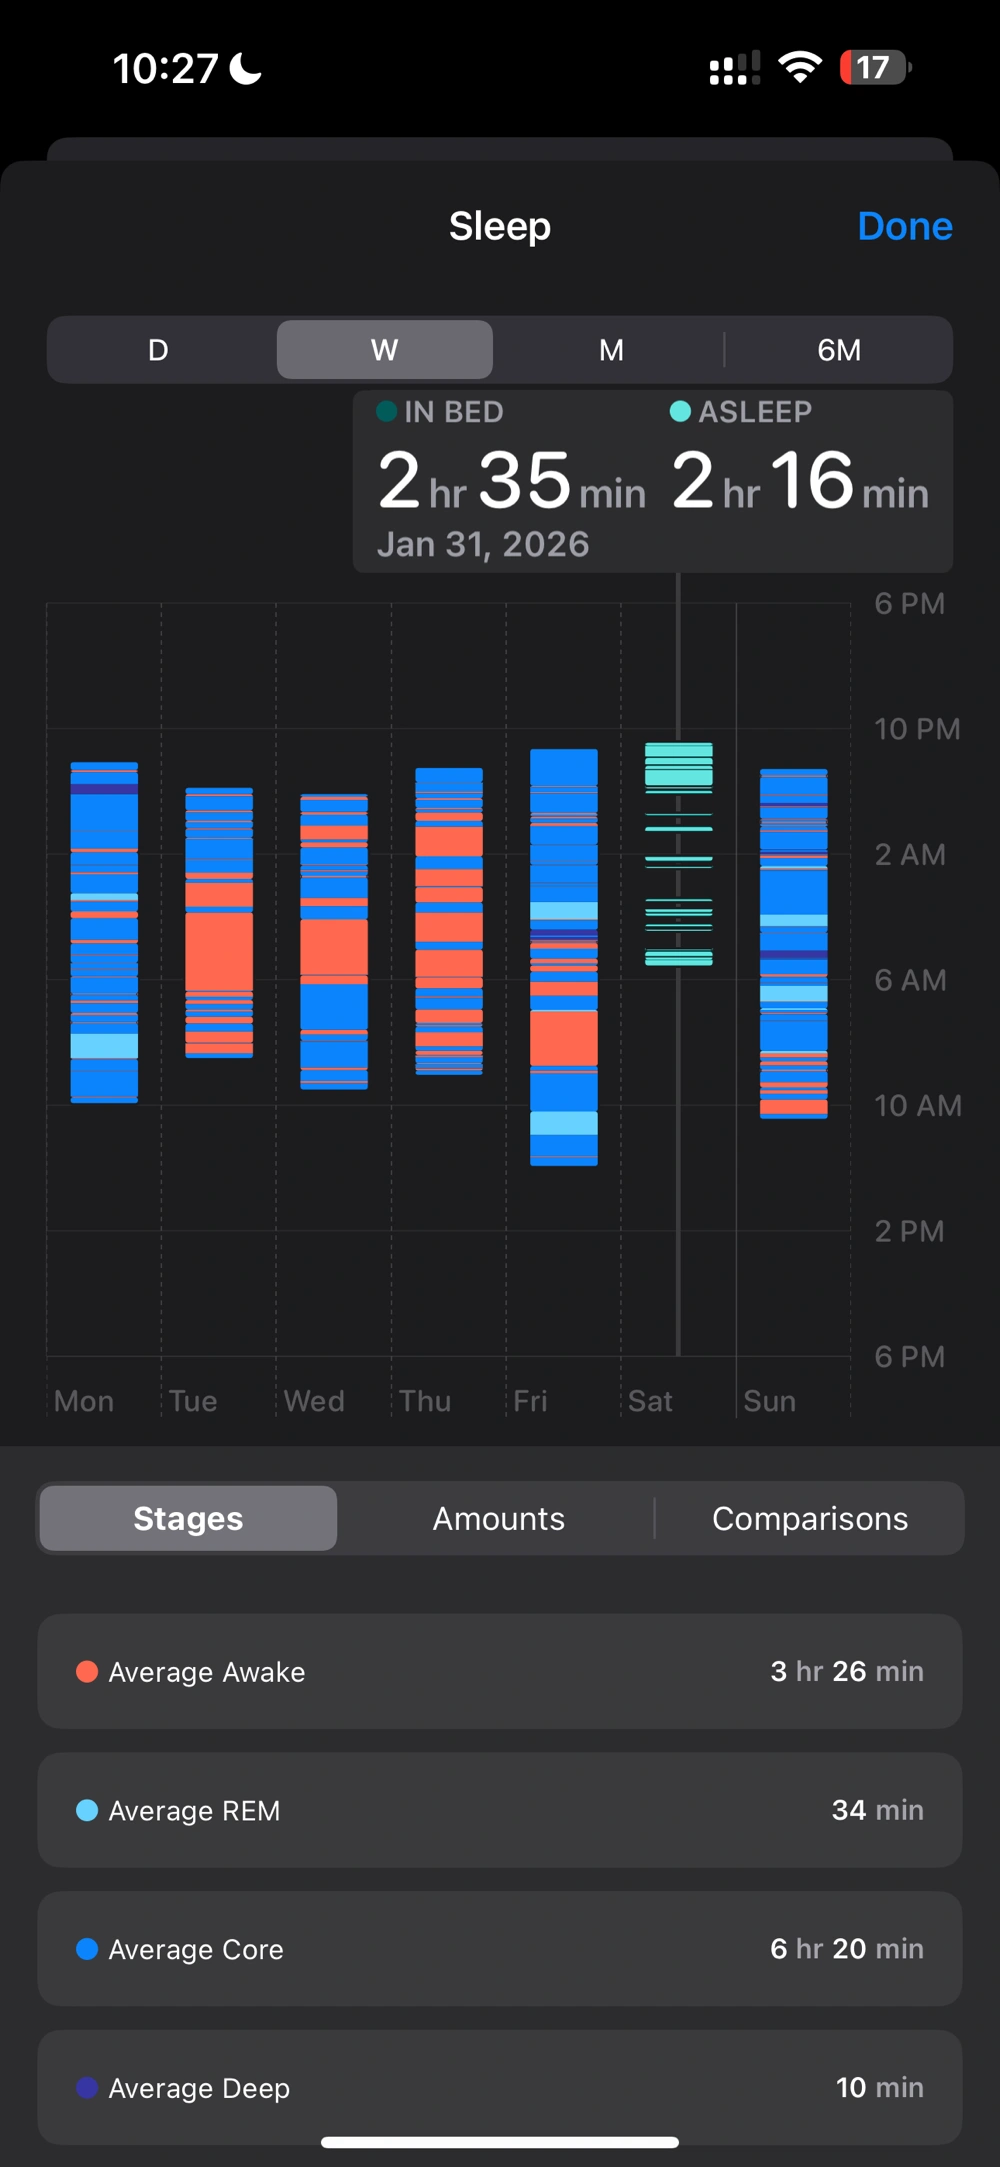Screen dimensions: 1000x2167
Task: Open the Average Core row
Action: pos(500,1949)
